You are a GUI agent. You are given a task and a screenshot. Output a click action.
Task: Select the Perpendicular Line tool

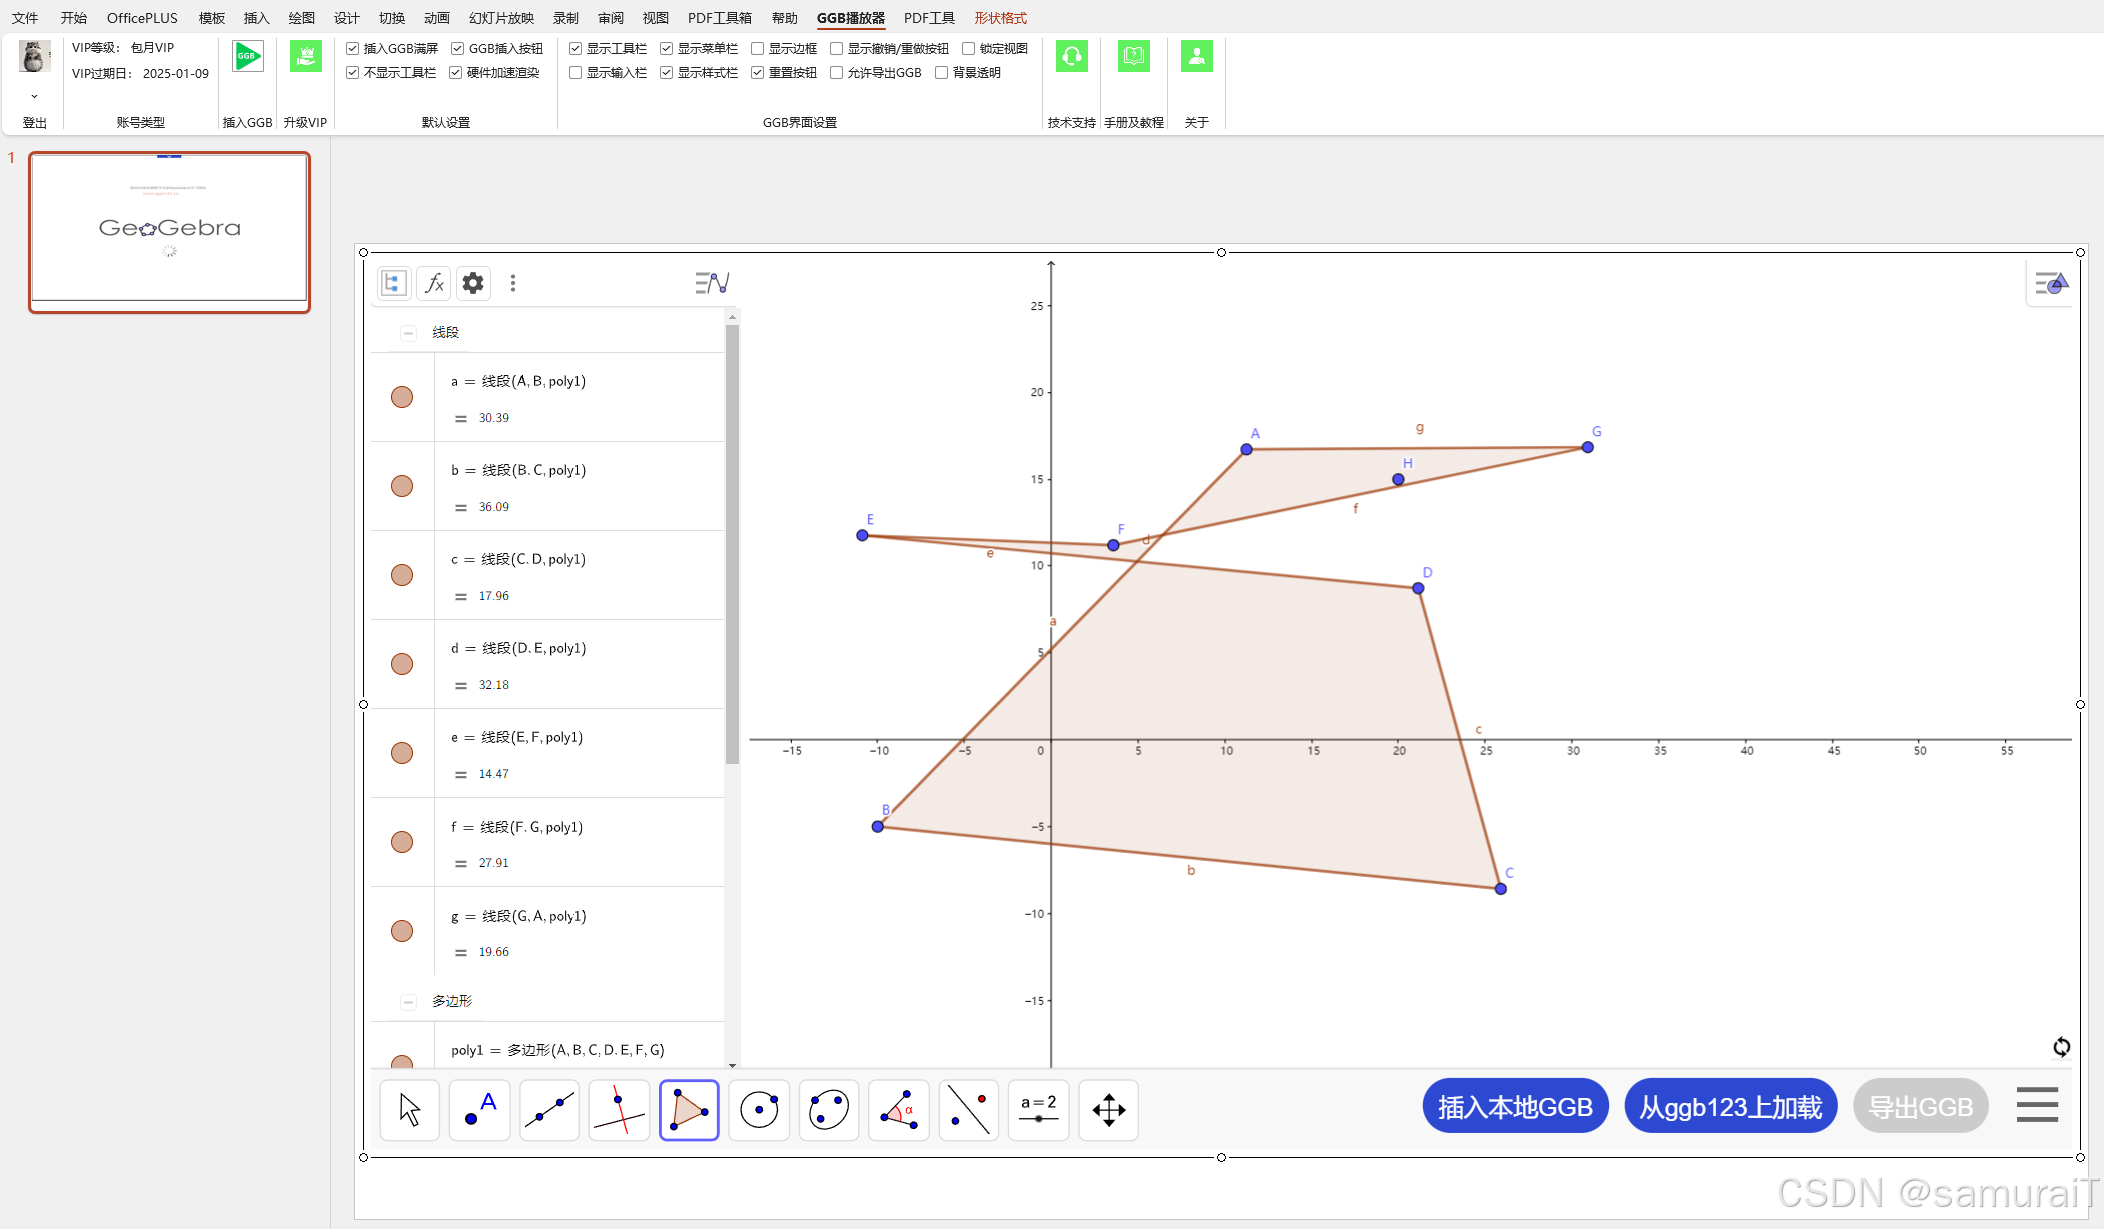pos(619,1110)
